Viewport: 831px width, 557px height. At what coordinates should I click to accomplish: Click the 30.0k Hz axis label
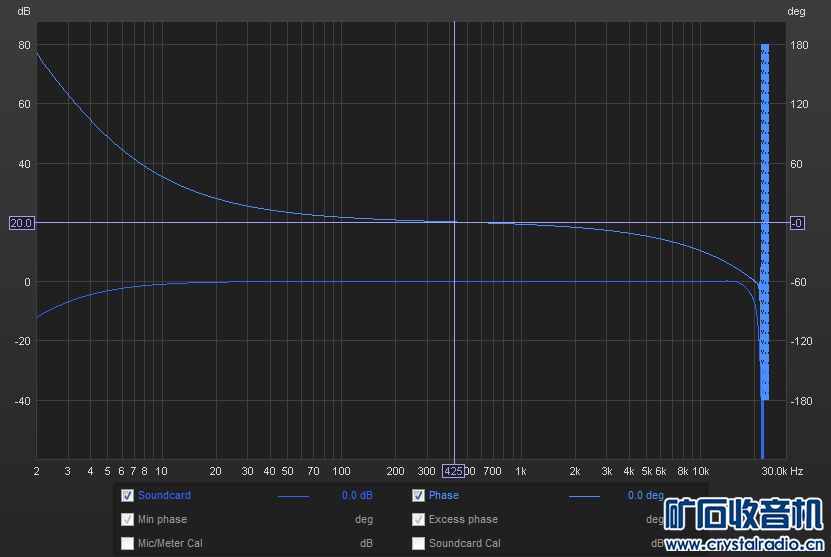(782, 471)
